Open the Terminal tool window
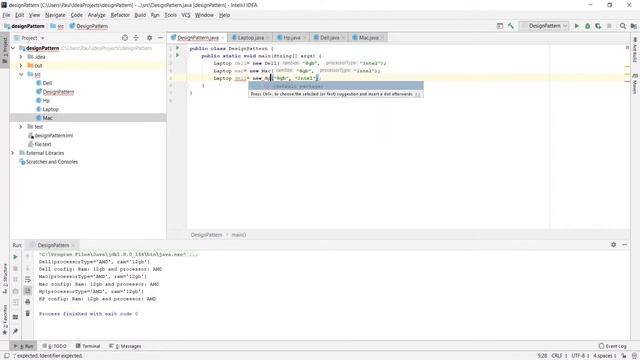This screenshot has width=640, height=360. pyautogui.click(x=88, y=346)
